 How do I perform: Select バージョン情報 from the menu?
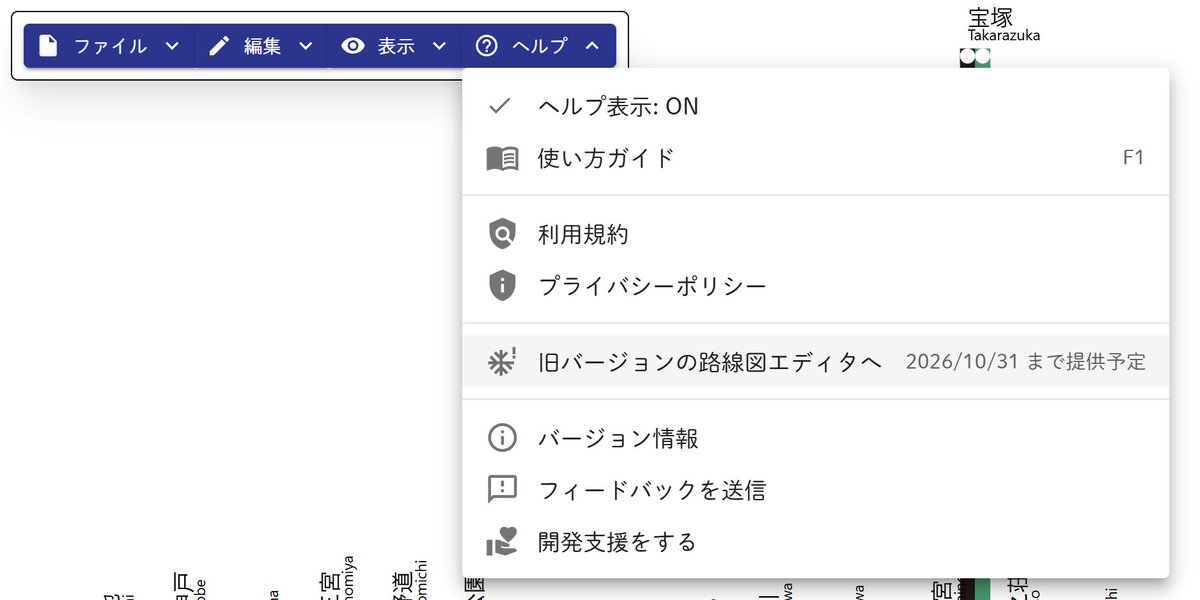tap(620, 437)
